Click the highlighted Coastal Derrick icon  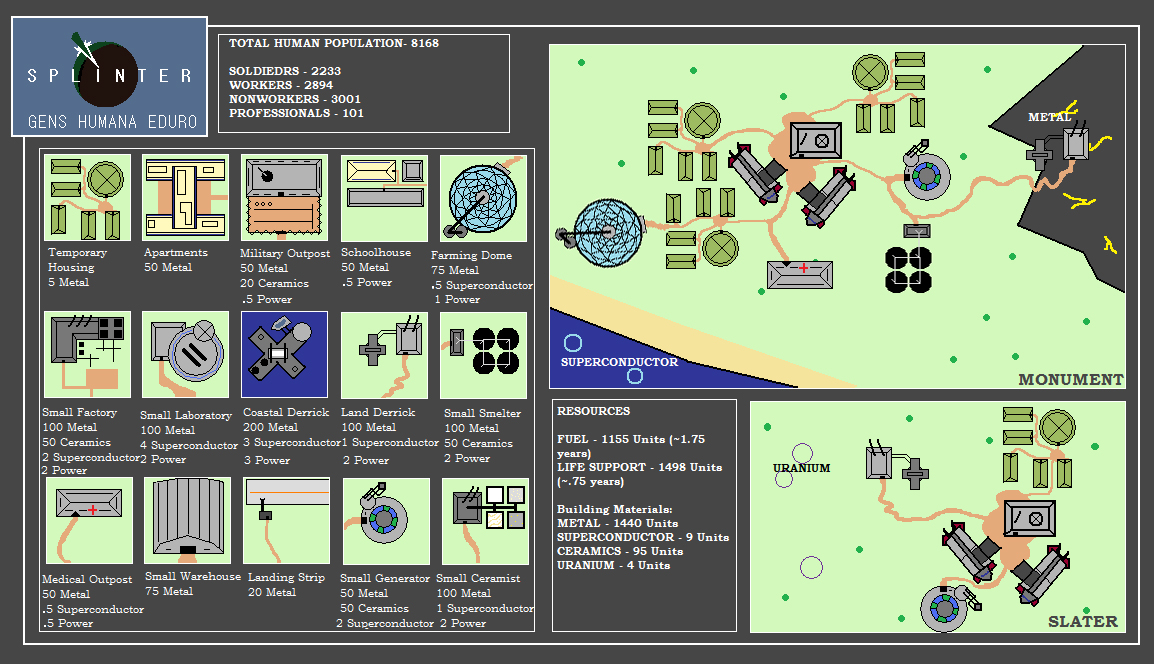[284, 355]
